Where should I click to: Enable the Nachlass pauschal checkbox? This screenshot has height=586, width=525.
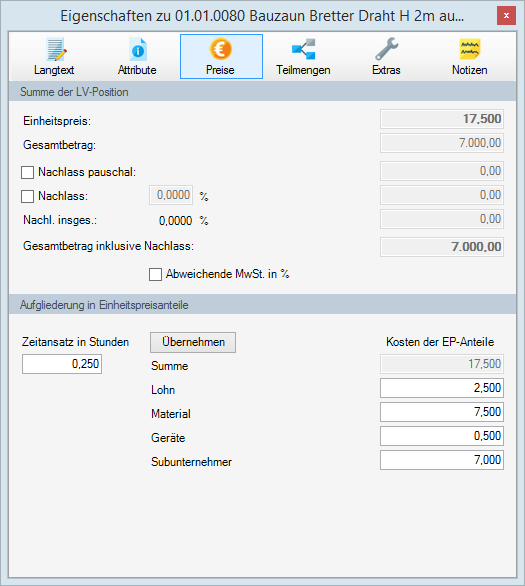coord(27,173)
